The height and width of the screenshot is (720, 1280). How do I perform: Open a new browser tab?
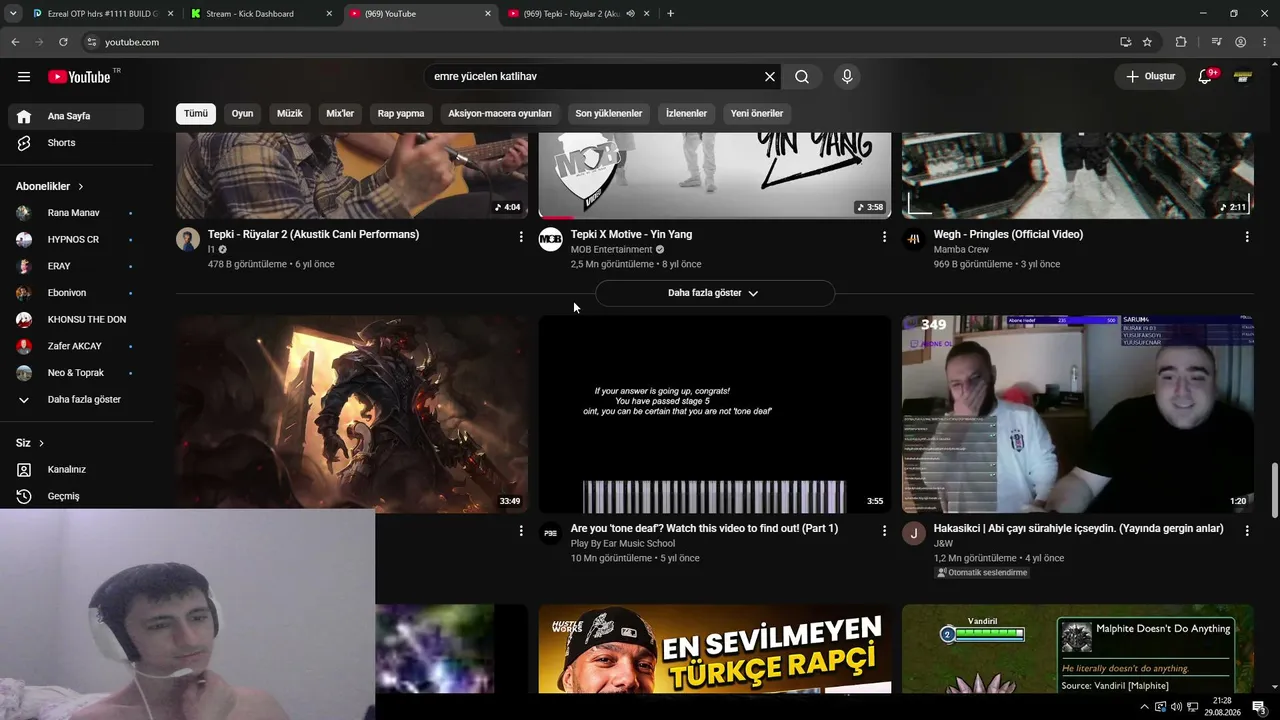[670, 14]
